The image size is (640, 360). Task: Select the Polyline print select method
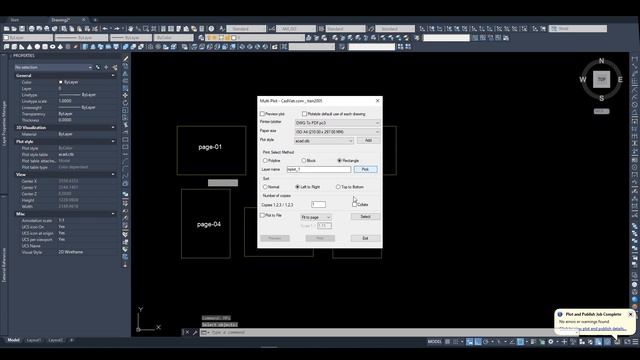265,161
